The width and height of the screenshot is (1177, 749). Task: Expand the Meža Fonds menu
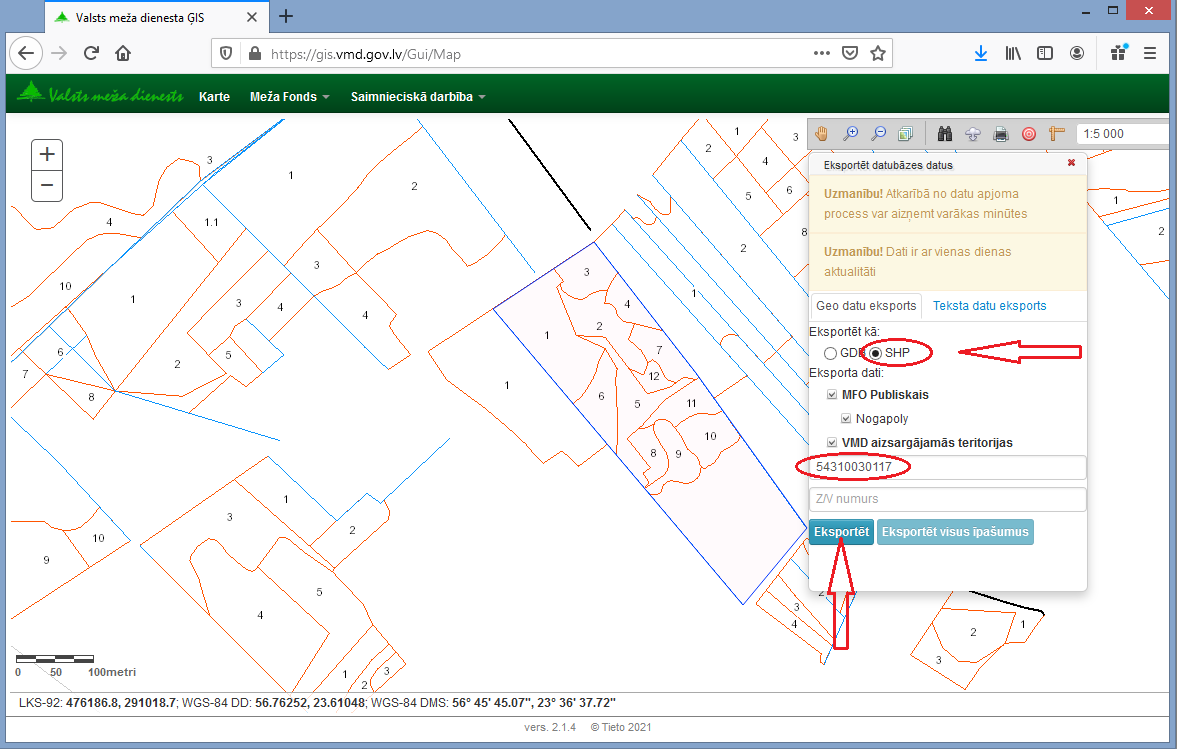coord(289,97)
